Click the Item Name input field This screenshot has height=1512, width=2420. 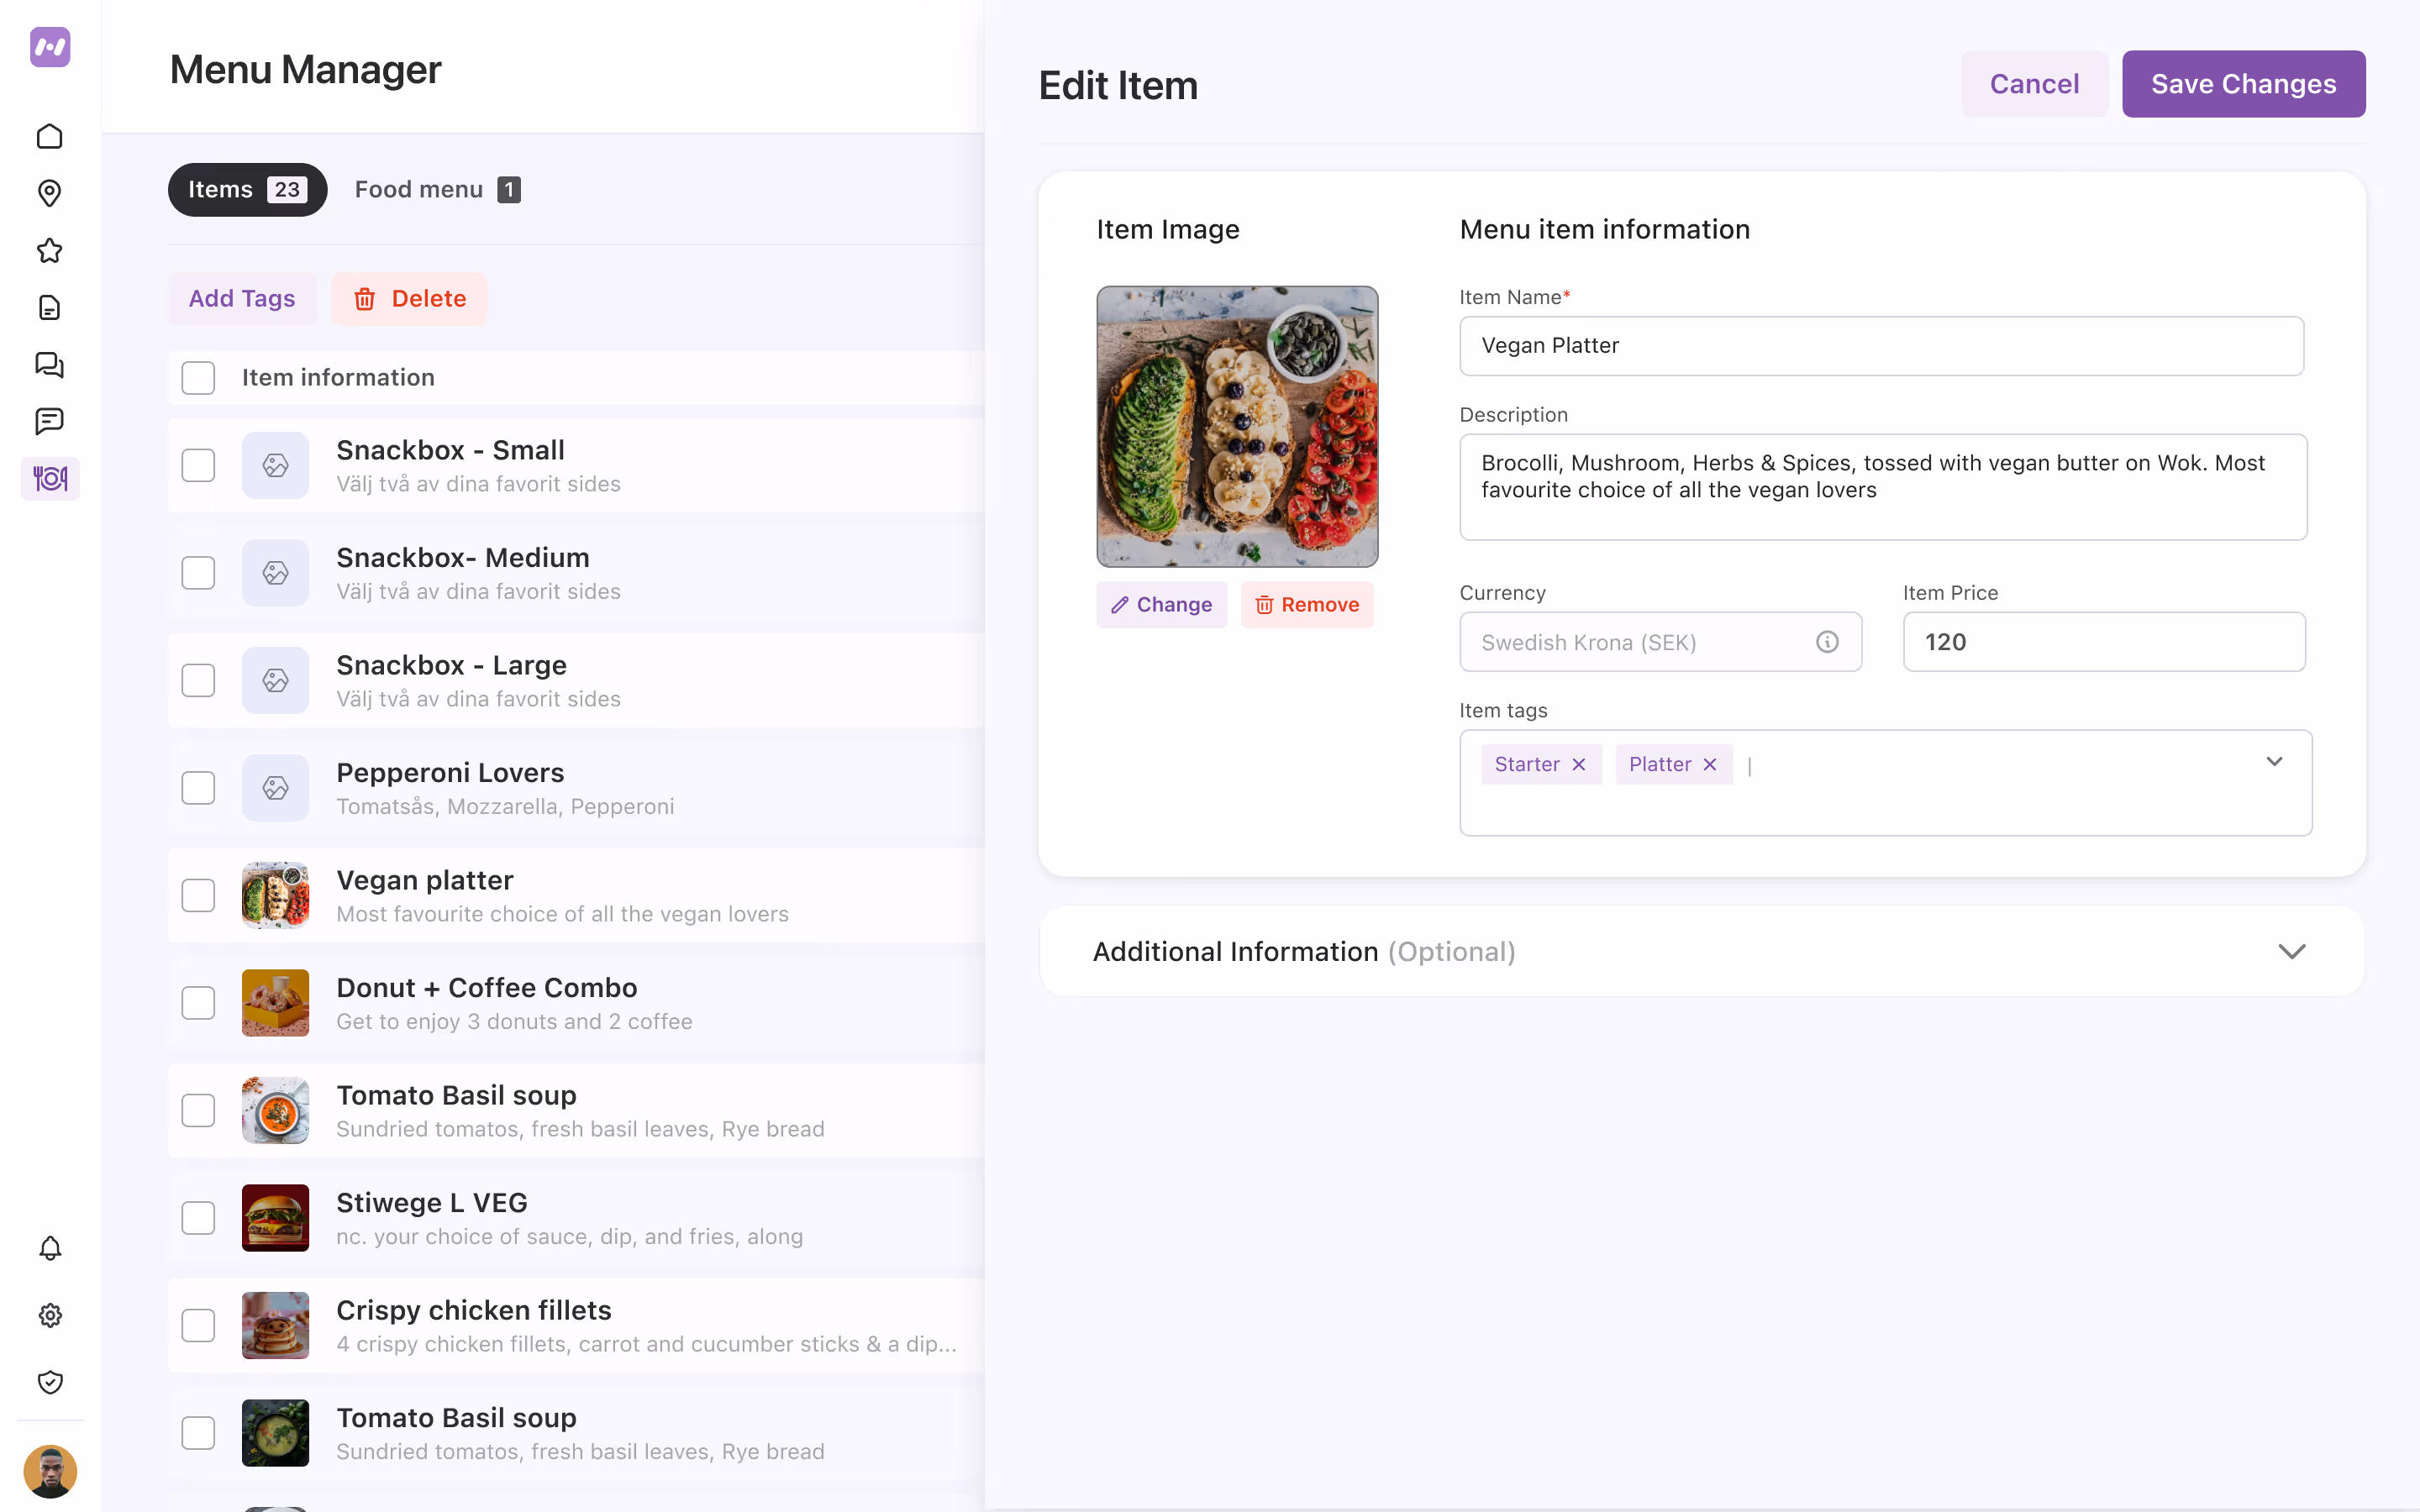pyautogui.click(x=1881, y=346)
